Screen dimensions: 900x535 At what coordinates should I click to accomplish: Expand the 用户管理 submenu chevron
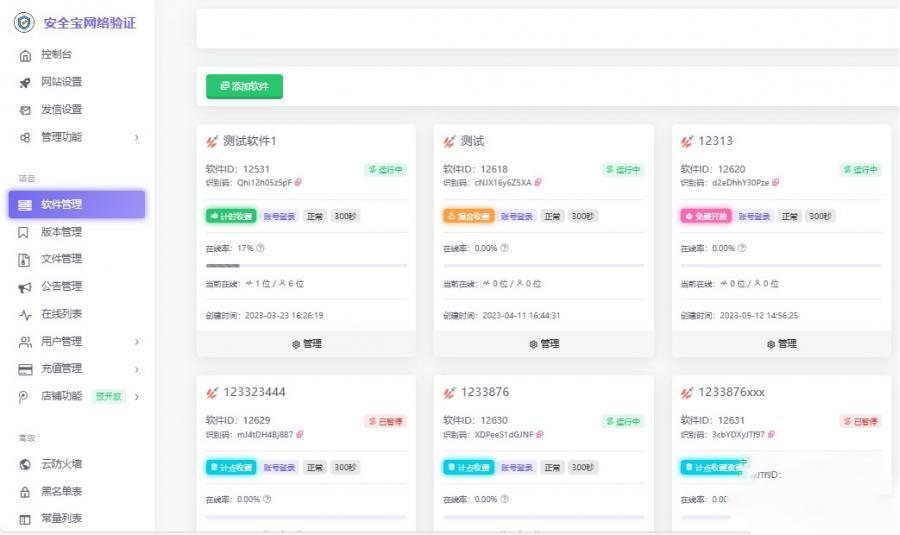click(137, 342)
